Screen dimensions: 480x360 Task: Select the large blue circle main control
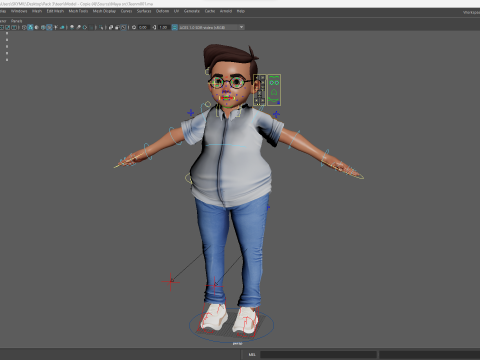click(x=232, y=325)
